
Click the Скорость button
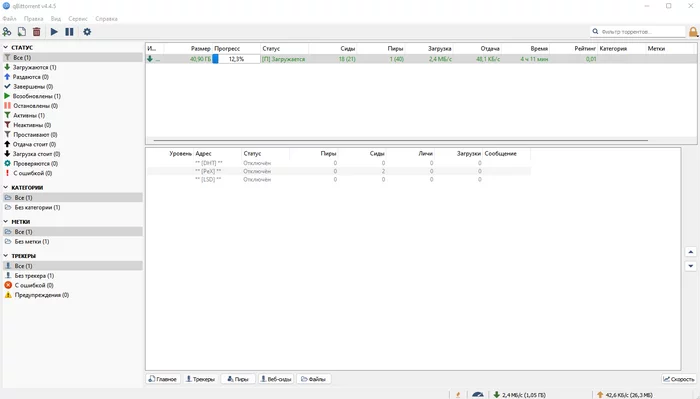tap(679, 379)
